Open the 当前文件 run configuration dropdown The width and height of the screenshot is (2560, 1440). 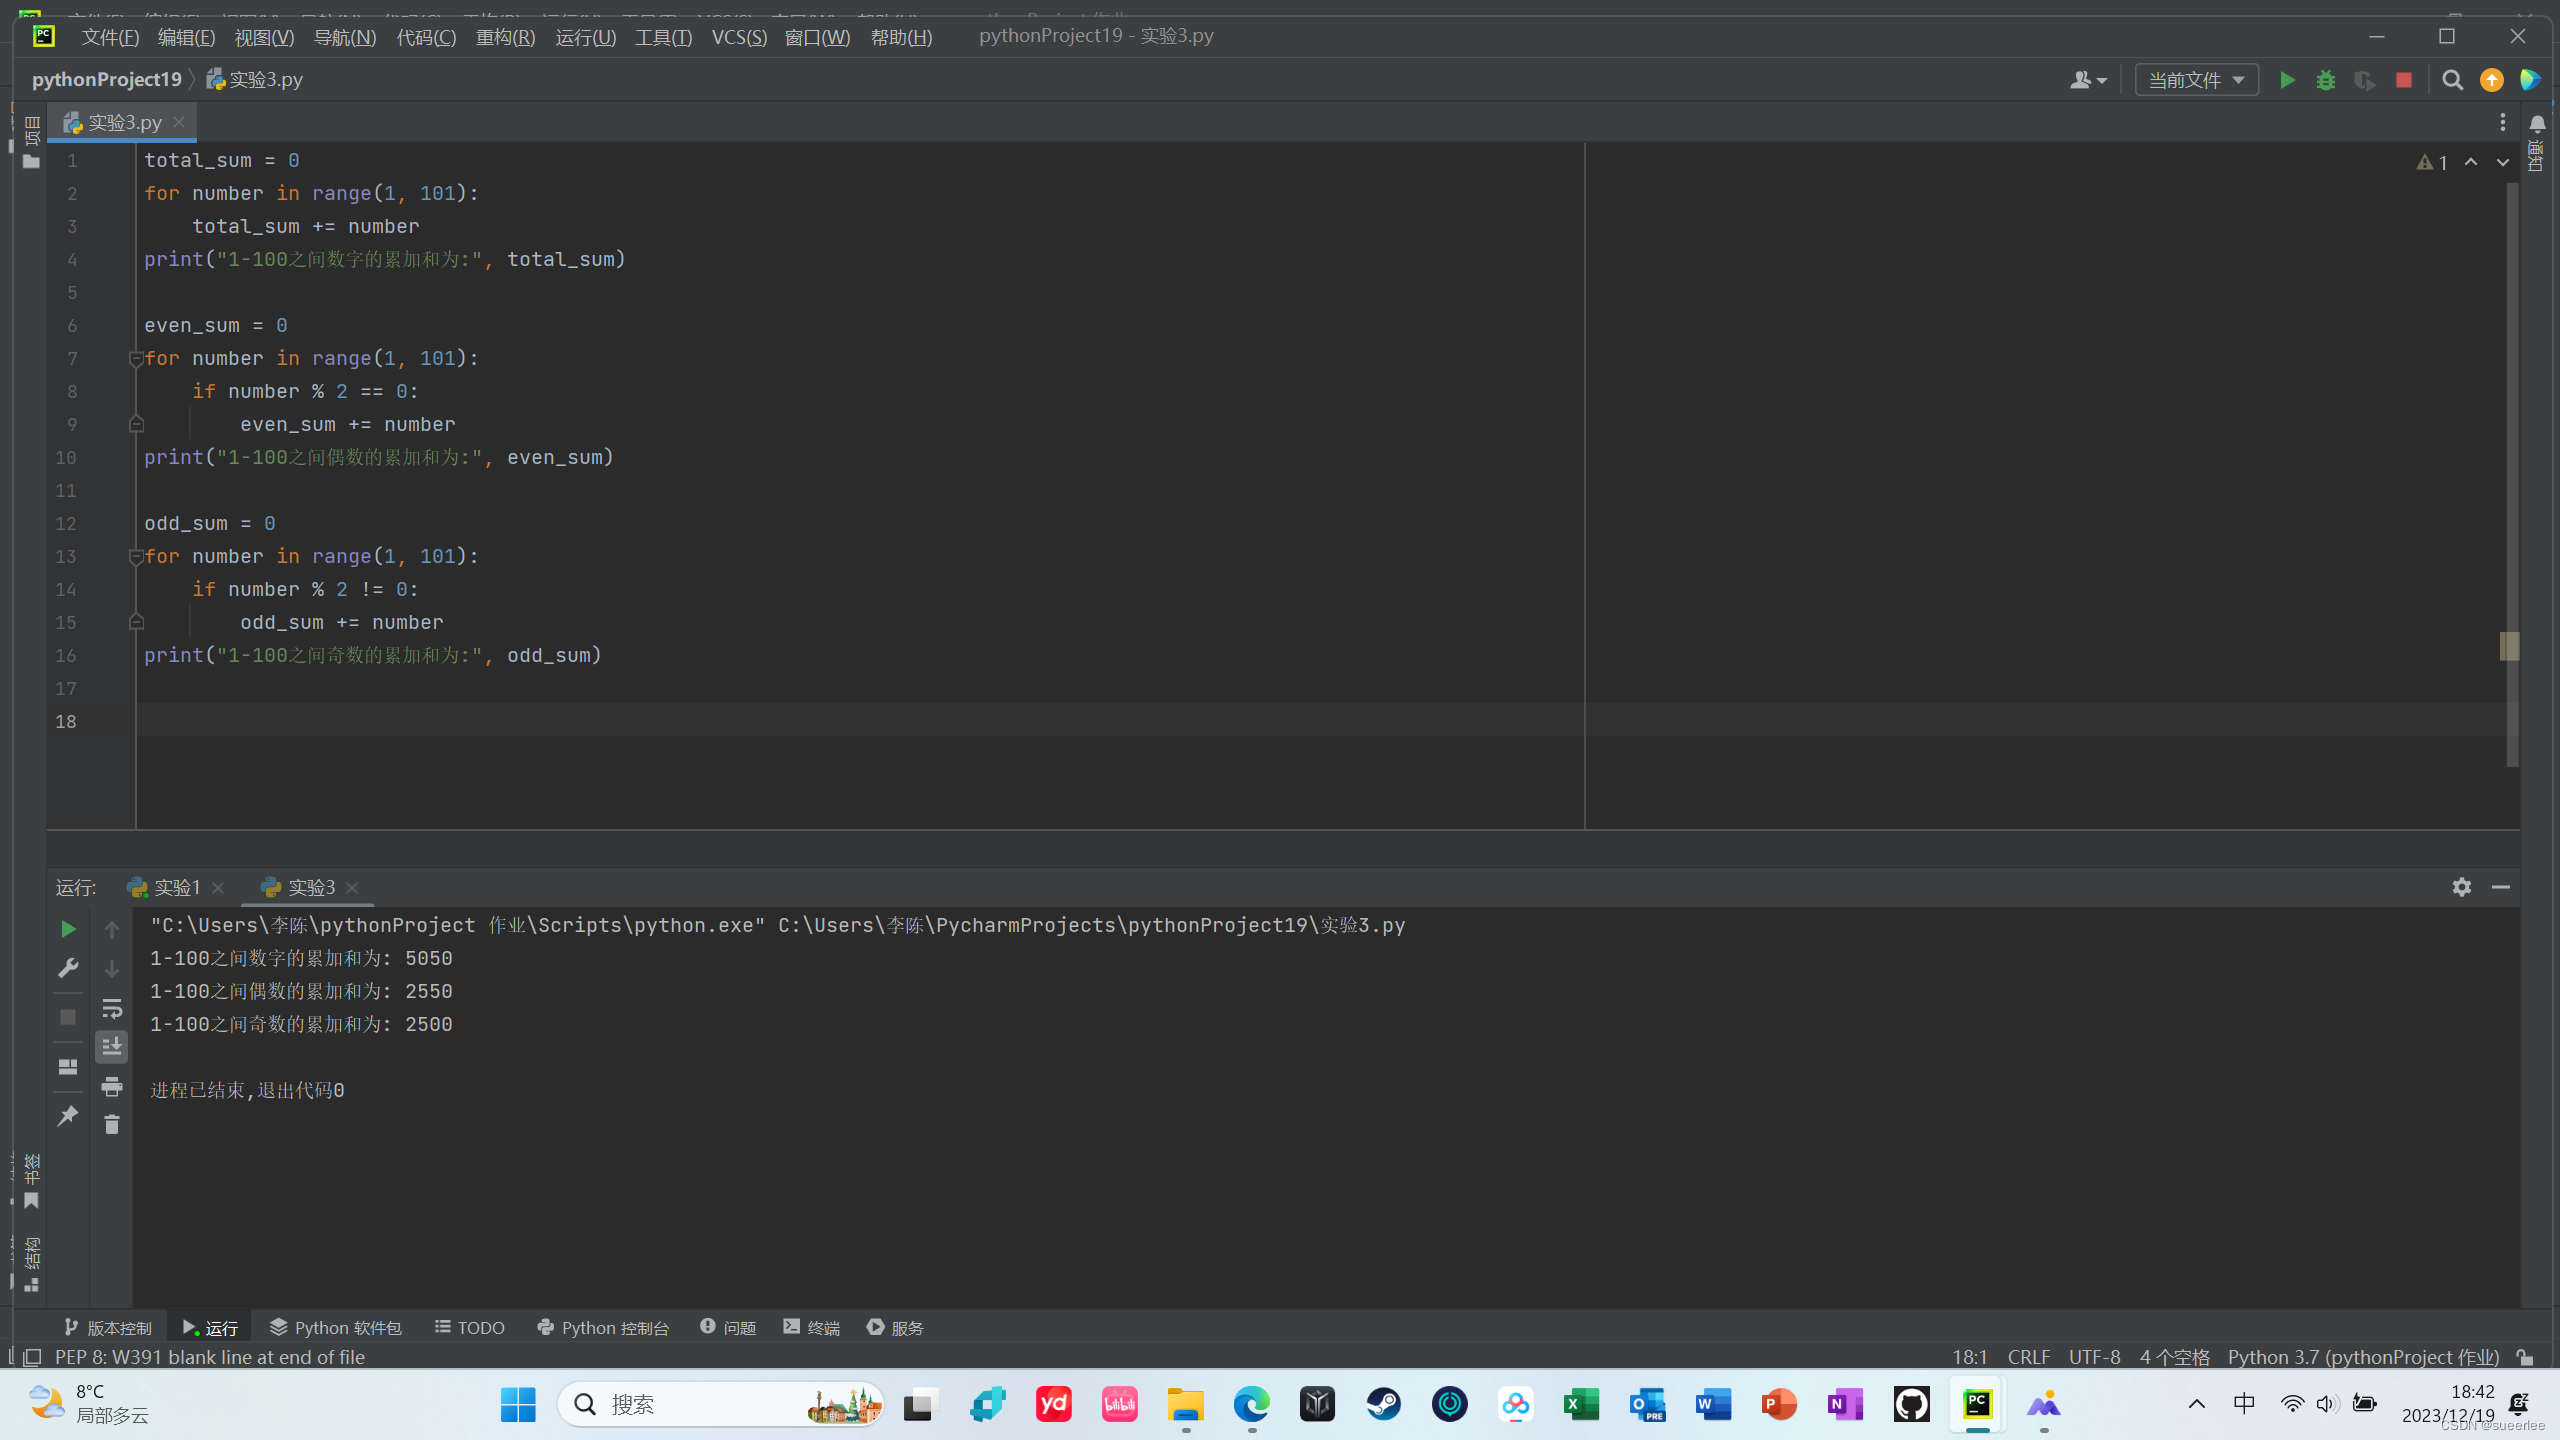click(x=2196, y=80)
